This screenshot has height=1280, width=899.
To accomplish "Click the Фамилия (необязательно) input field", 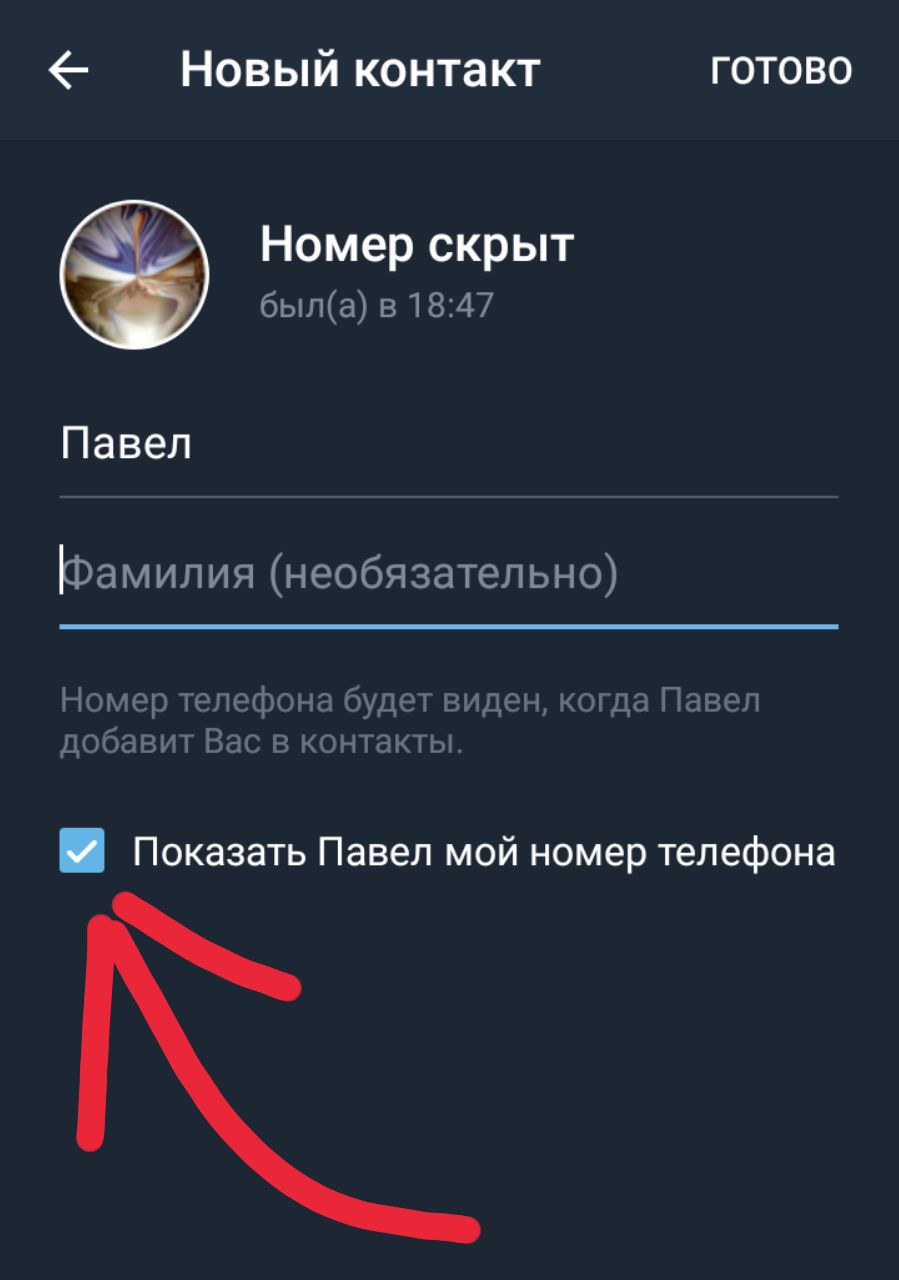I will [x=449, y=576].
